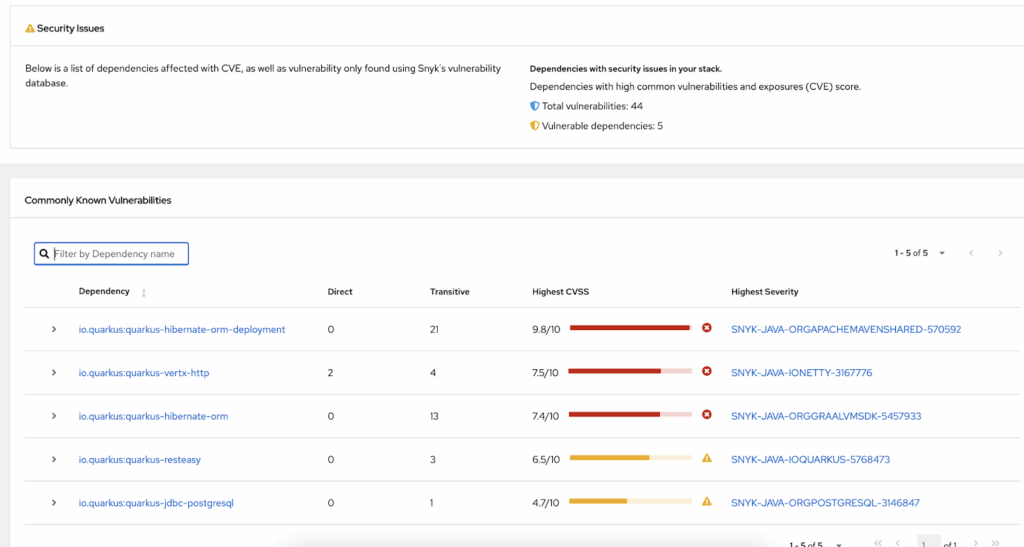Click warning triangle icon for quarkus-jdbc-postgresql row

(x=707, y=501)
